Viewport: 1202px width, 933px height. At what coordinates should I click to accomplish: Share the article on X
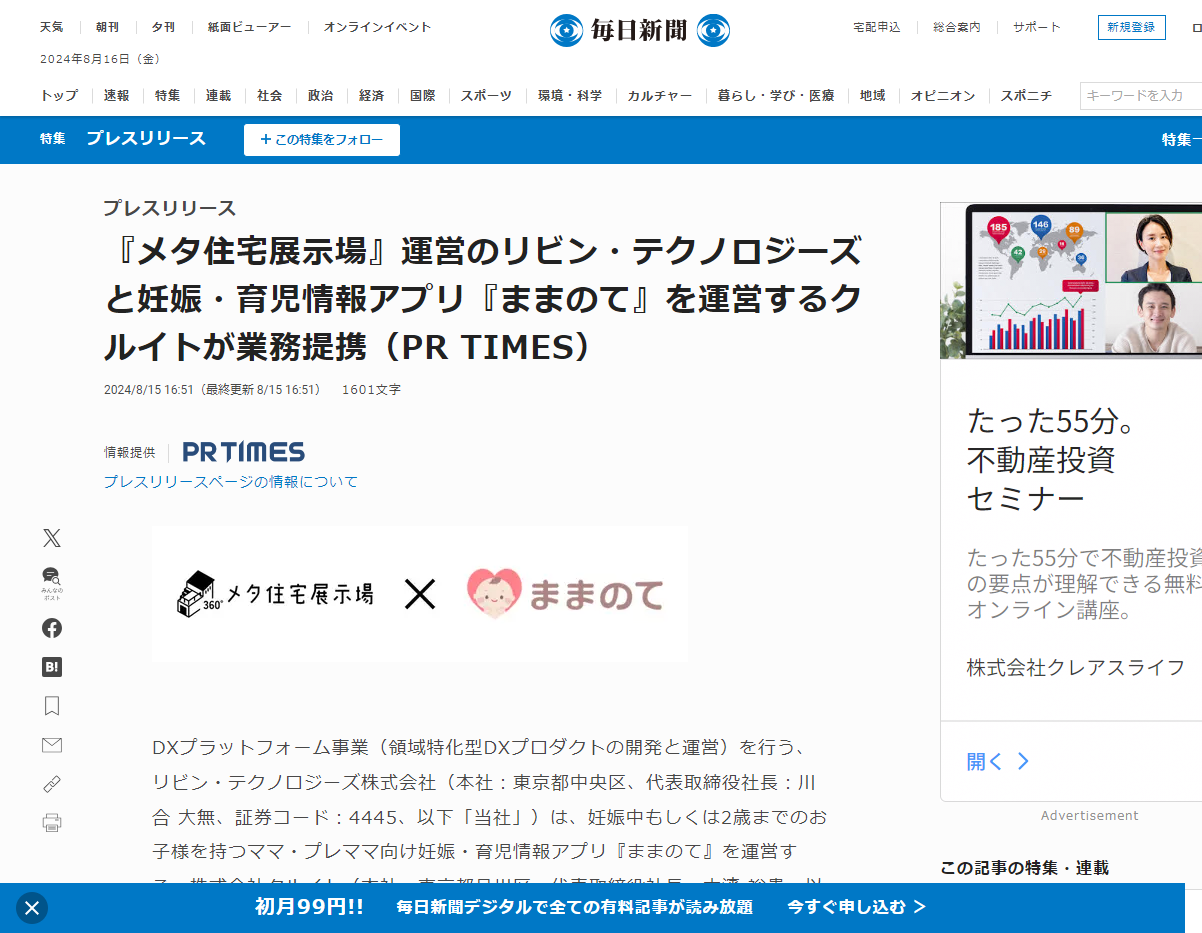click(52, 538)
